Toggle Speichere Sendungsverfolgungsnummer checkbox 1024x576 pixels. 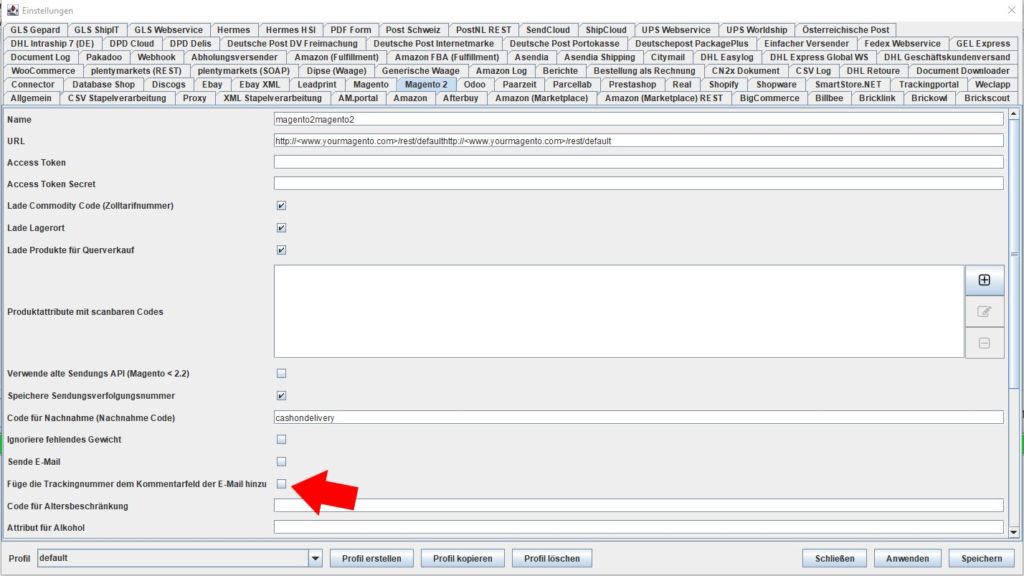pyautogui.click(x=281, y=396)
